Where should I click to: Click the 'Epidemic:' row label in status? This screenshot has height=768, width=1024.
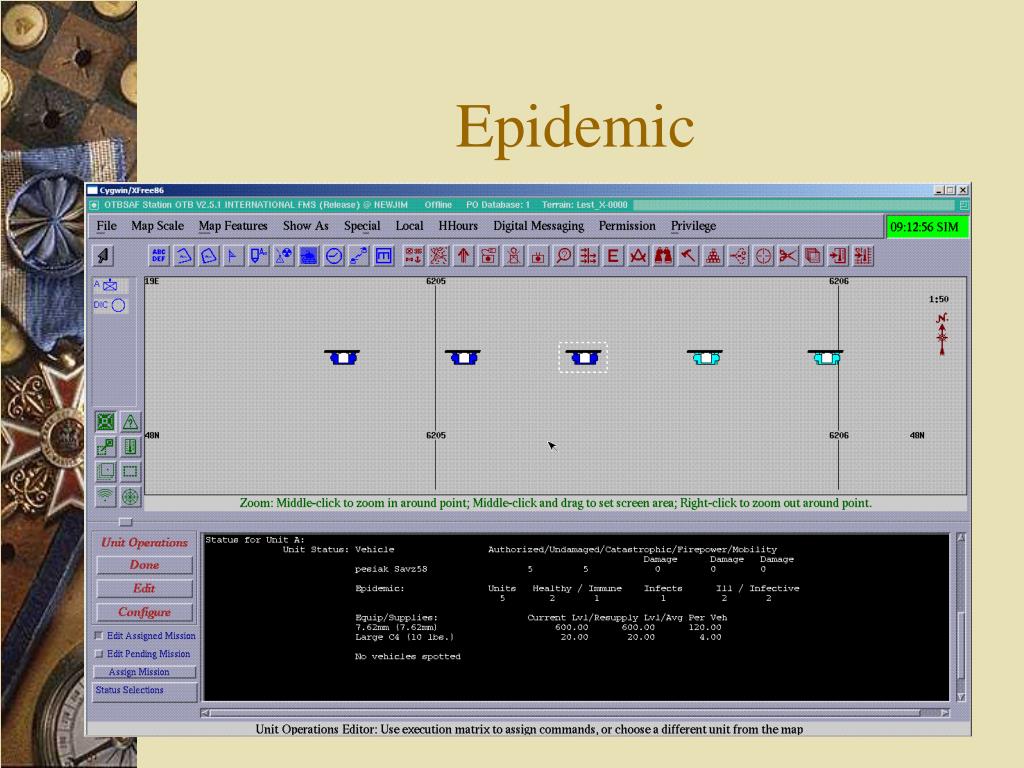(x=379, y=588)
